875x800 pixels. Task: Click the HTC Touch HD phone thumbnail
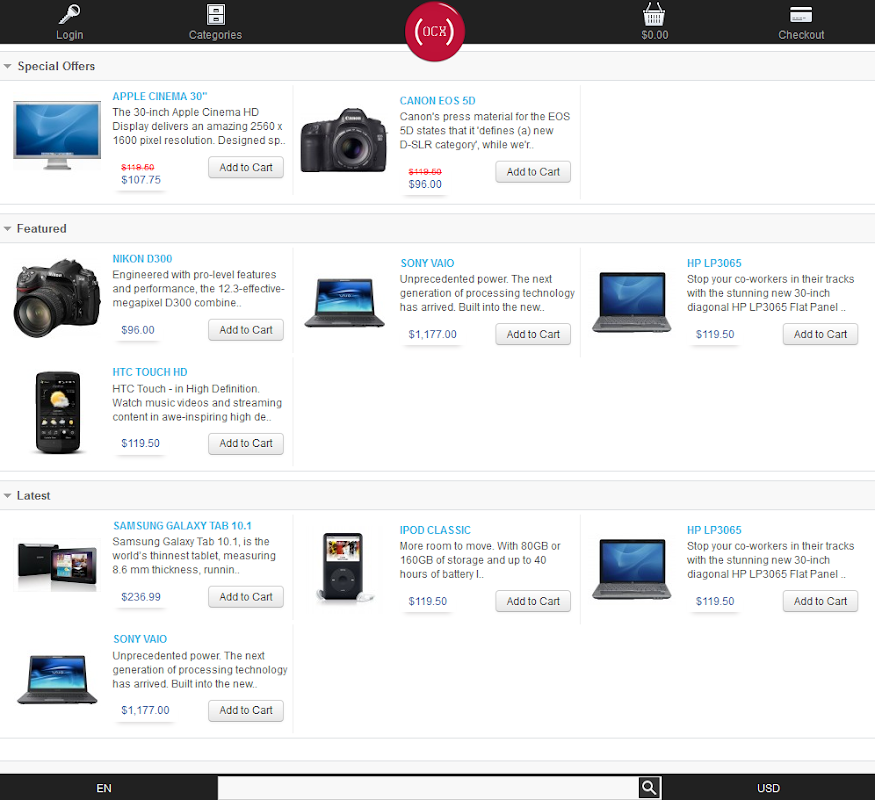click(58, 412)
